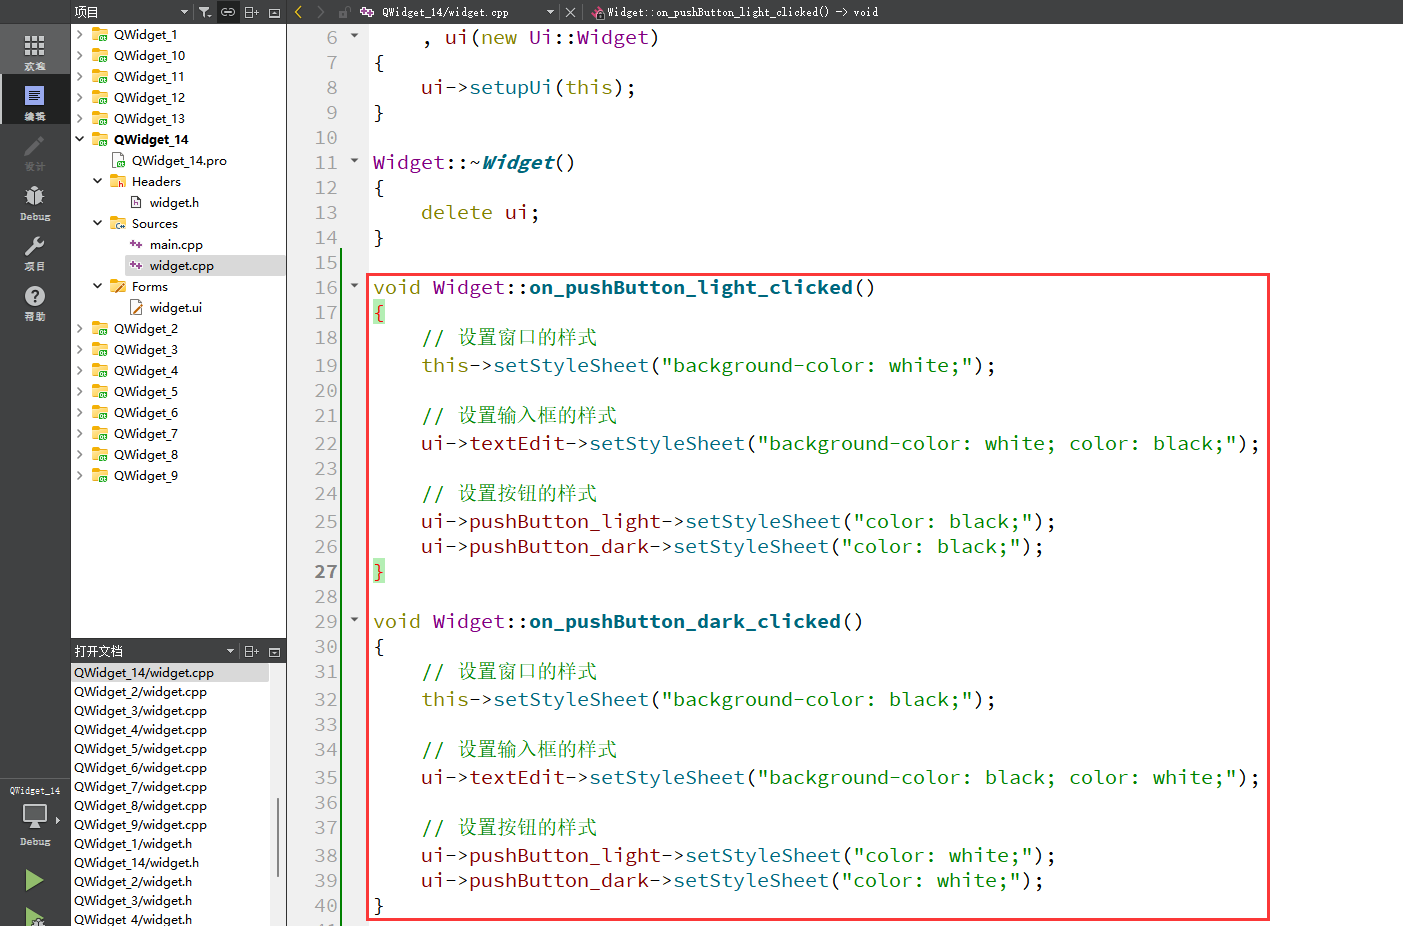Fold on_pushButton_dark_clicked at line 29
The width and height of the screenshot is (1403, 926).
(x=354, y=619)
